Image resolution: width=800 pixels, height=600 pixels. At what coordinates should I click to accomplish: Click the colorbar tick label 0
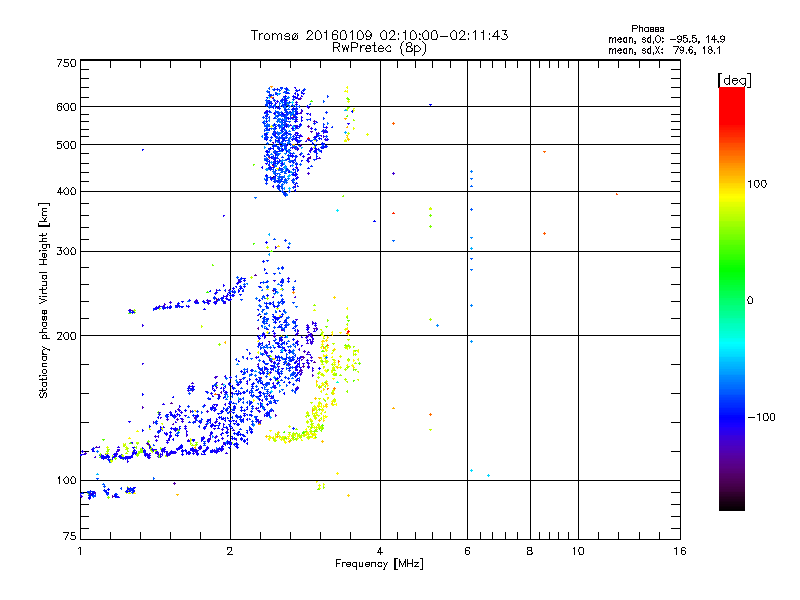click(750, 301)
